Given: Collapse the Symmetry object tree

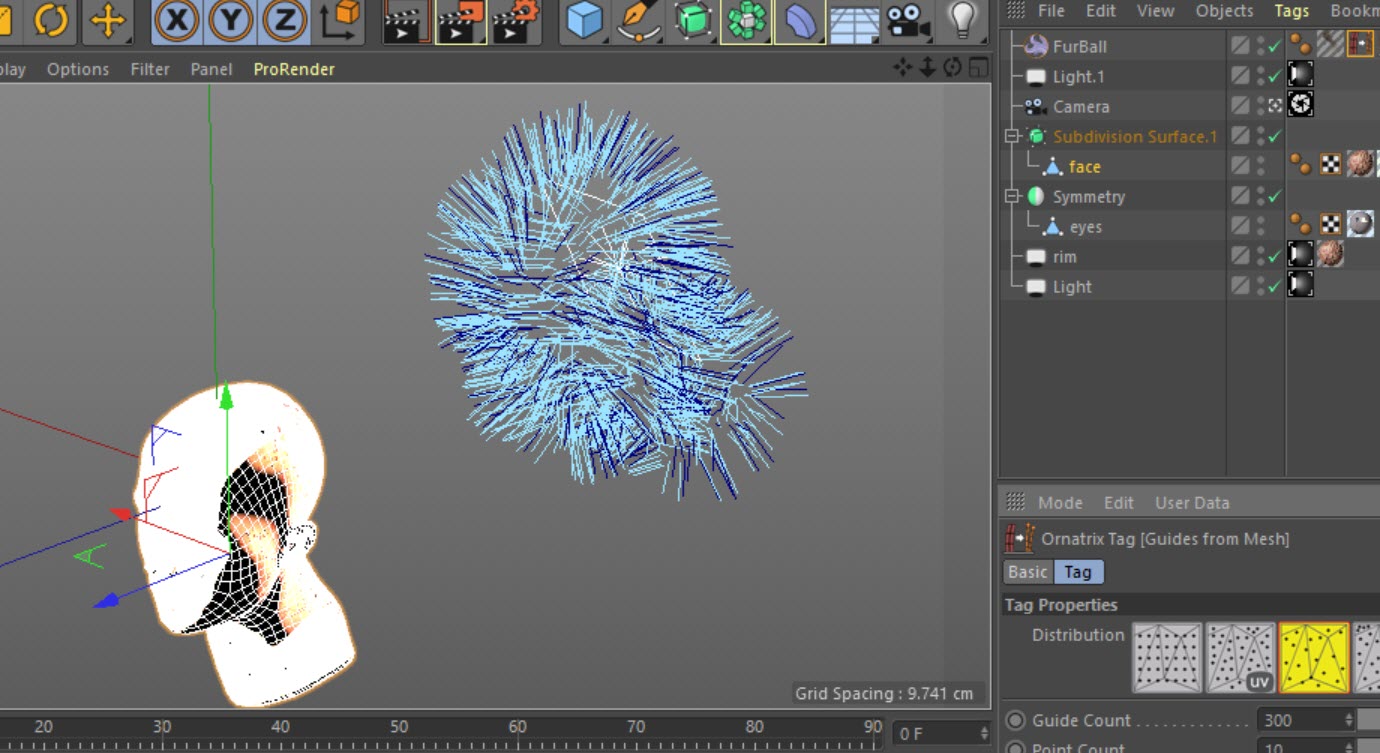Looking at the screenshot, I should (x=1012, y=197).
